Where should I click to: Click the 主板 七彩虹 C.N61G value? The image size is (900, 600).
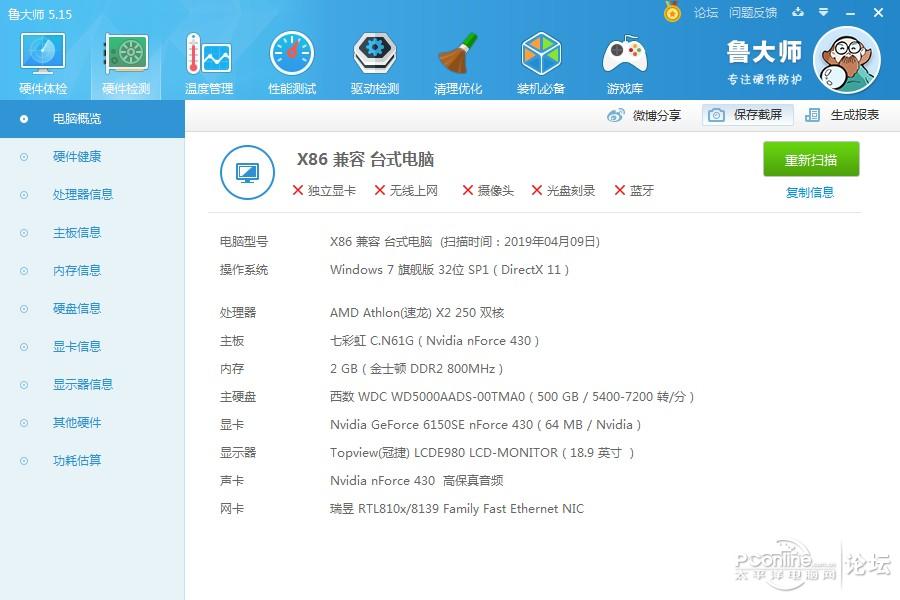coord(435,340)
